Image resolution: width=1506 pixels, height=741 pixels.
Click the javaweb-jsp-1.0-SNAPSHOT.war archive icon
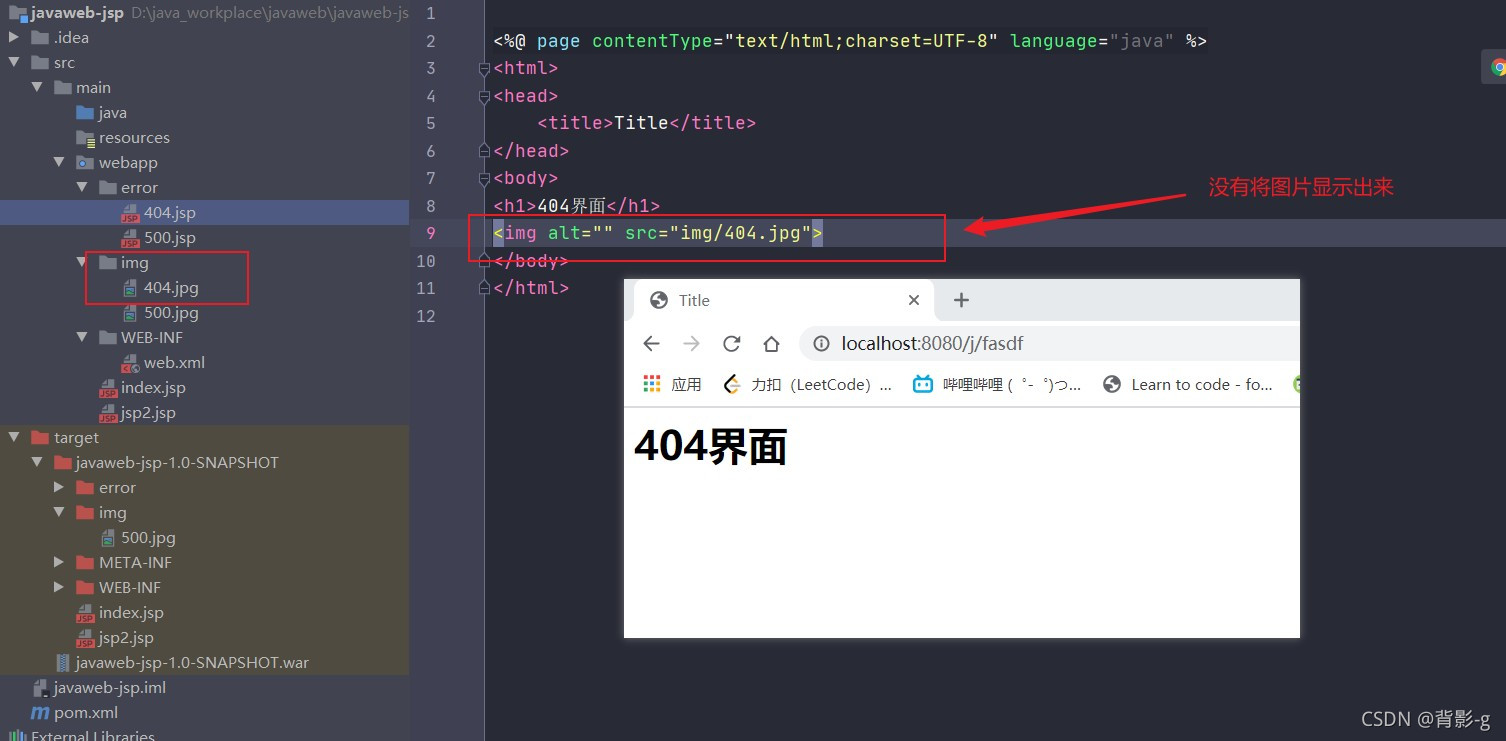63,663
